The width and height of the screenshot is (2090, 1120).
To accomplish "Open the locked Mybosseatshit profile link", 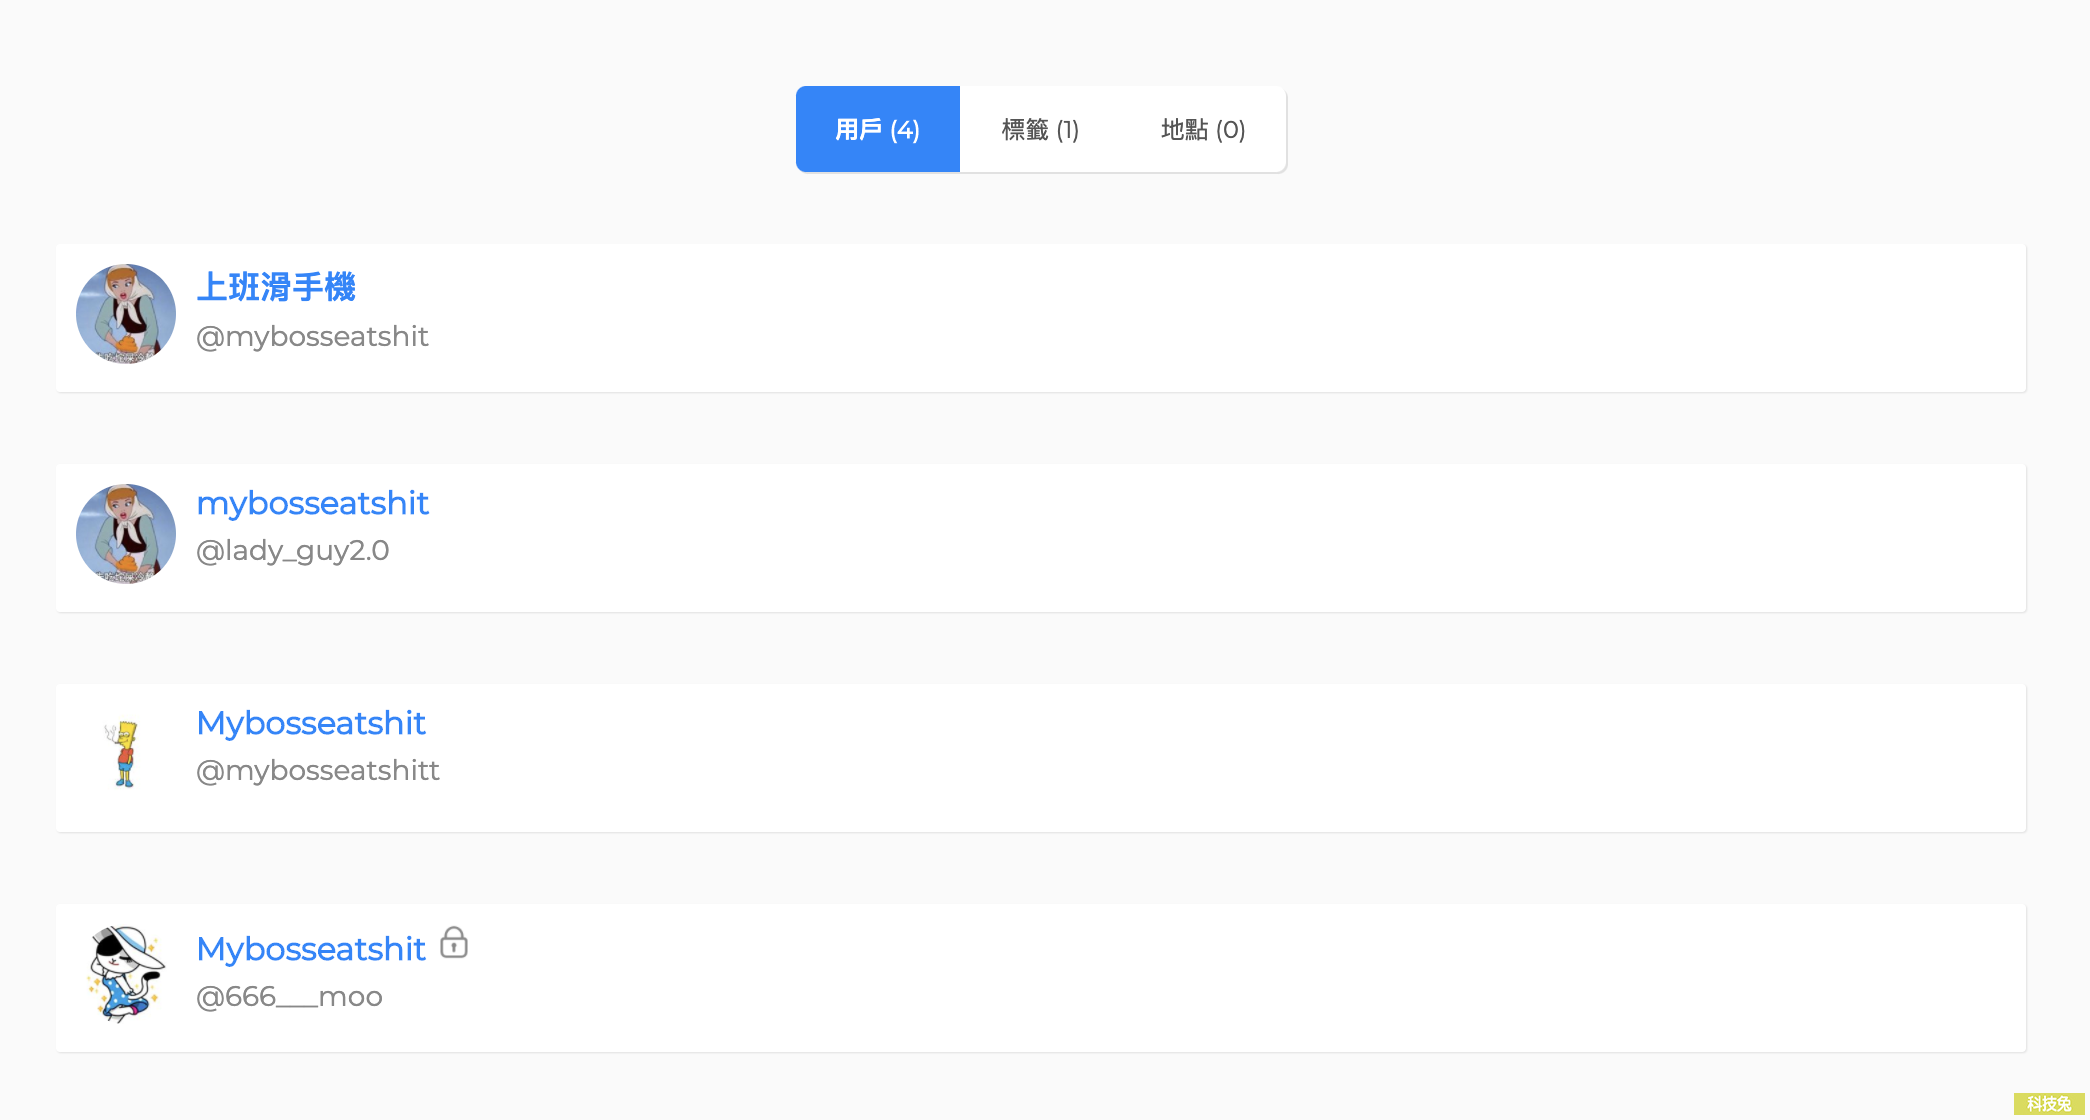I will pos(311,949).
